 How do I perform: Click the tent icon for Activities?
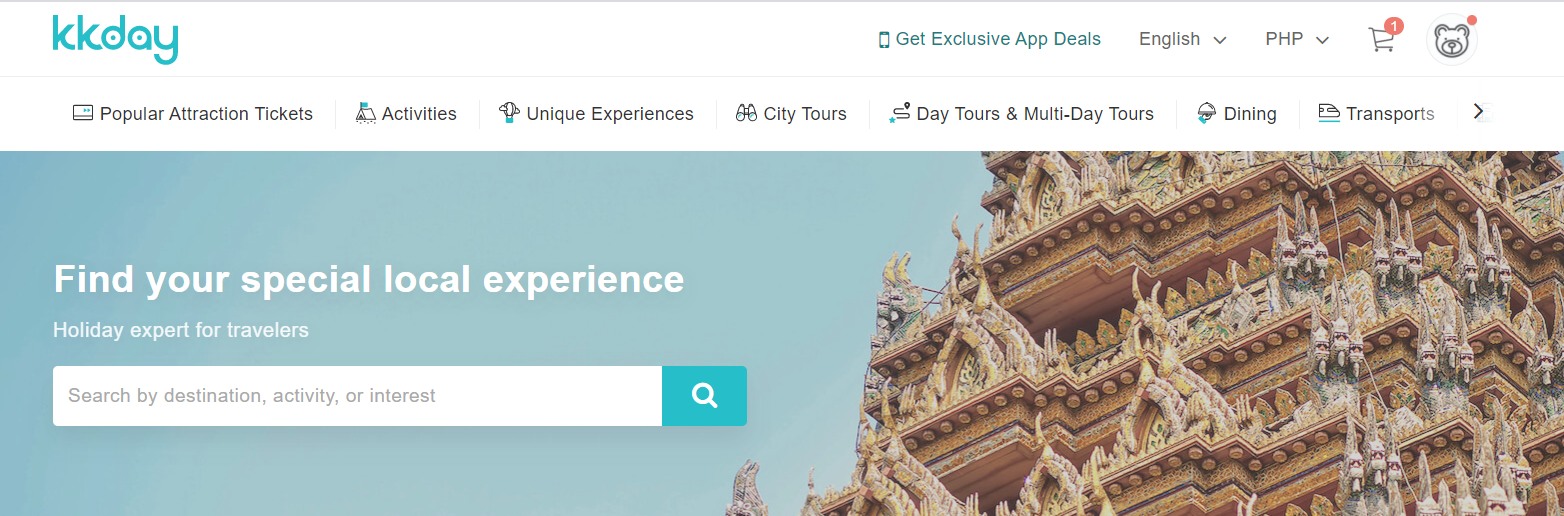pos(366,112)
